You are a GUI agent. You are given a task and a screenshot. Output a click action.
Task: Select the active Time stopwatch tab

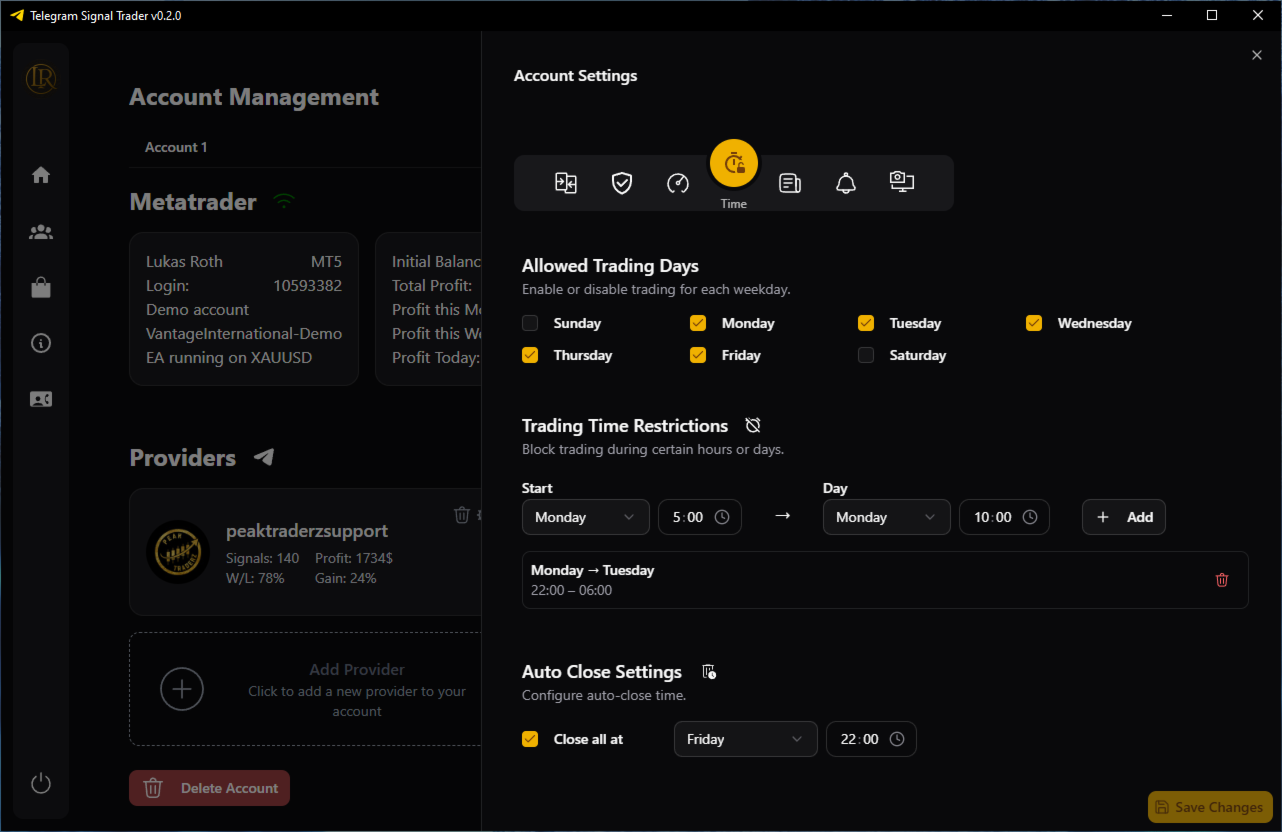734,163
